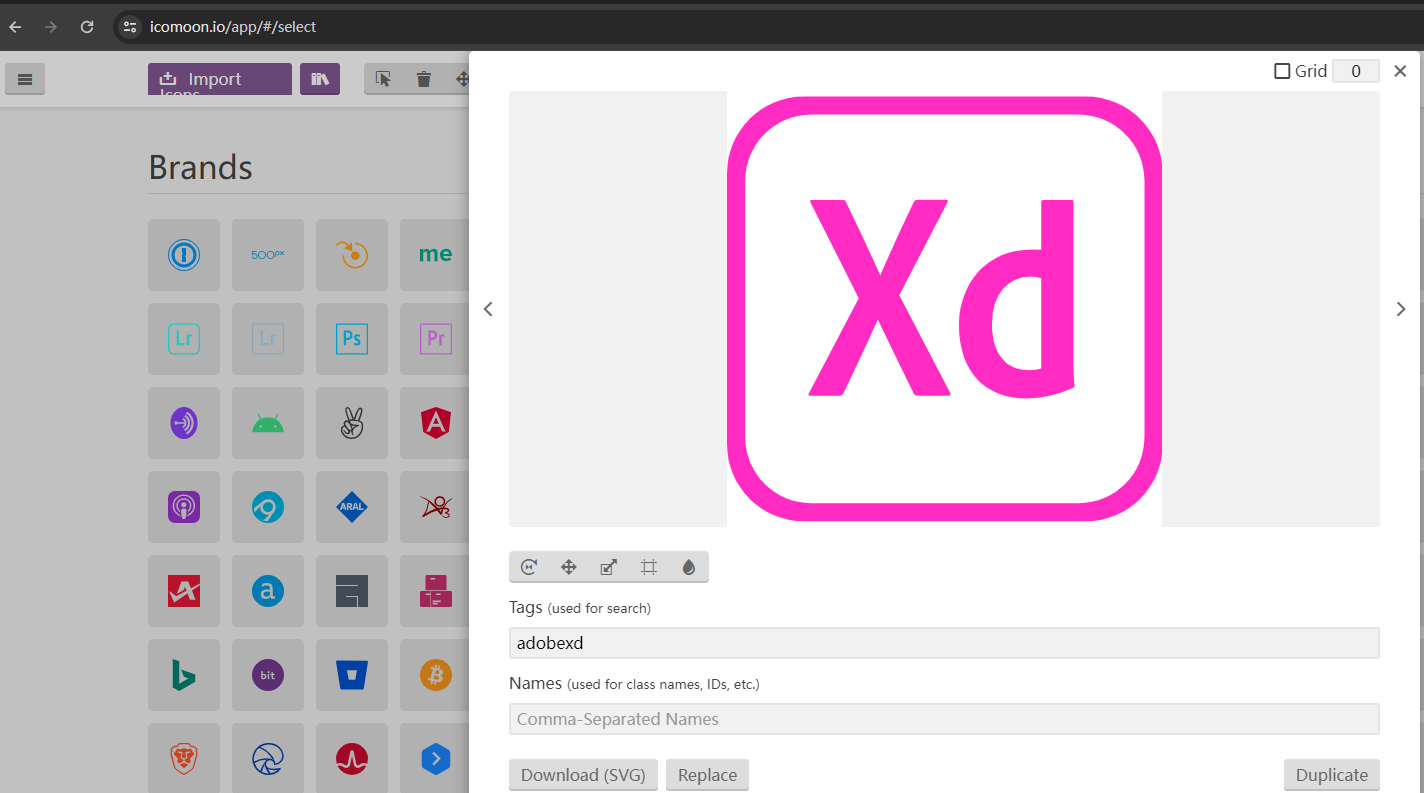Select the Bitbucket bucket icon
This screenshot has width=1424, height=793.
point(352,675)
